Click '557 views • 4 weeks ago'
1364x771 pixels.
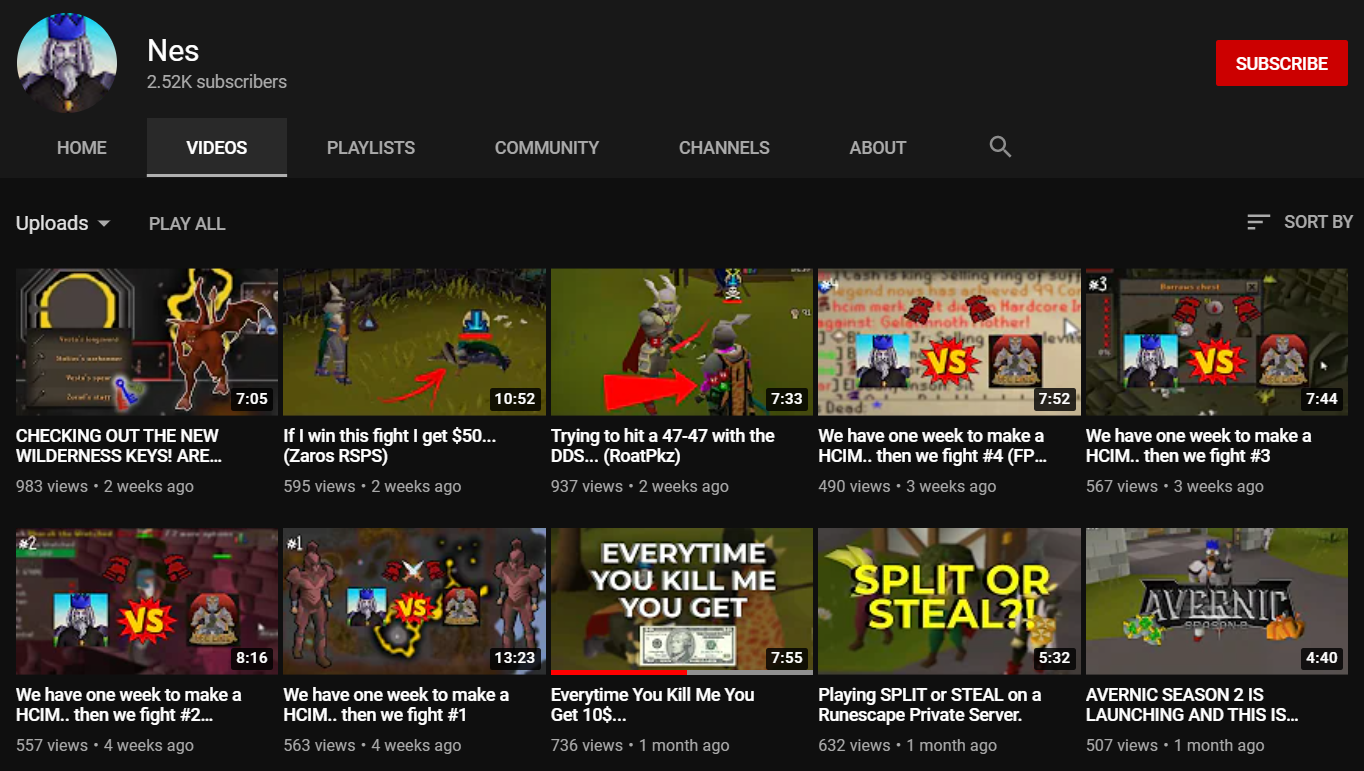105,746
